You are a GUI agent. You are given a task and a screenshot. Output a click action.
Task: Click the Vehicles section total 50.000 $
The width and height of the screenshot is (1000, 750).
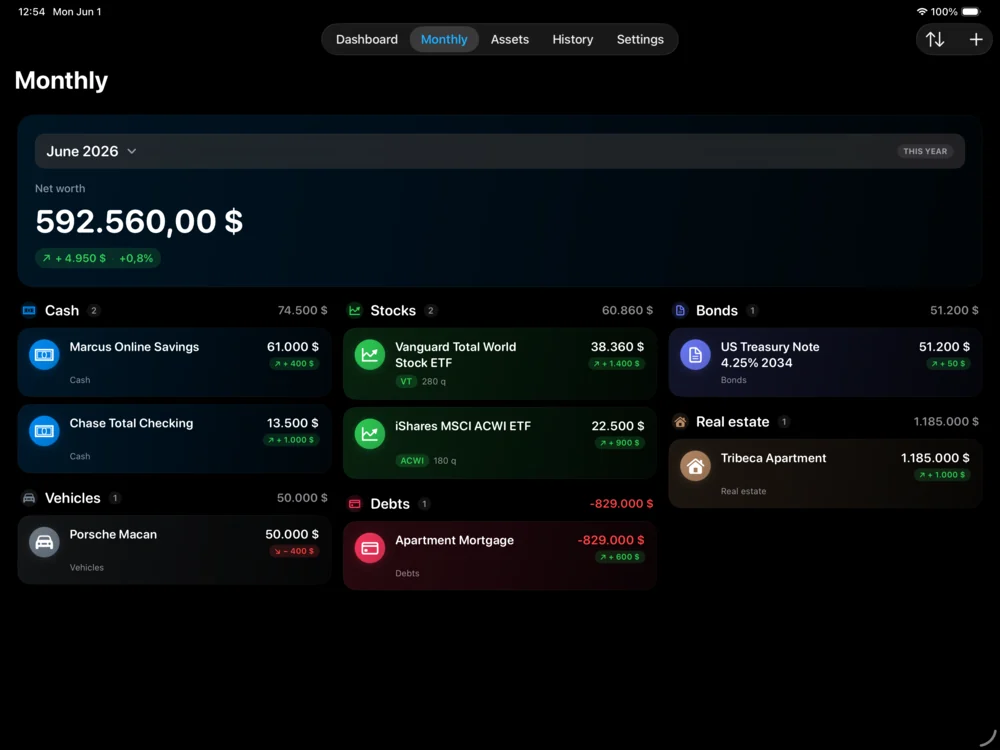[x=302, y=498]
